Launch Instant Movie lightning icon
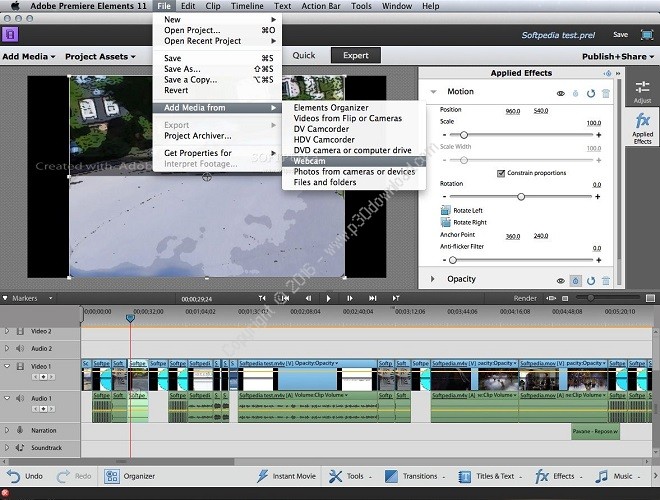The width and height of the screenshot is (660, 500). [263, 476]
